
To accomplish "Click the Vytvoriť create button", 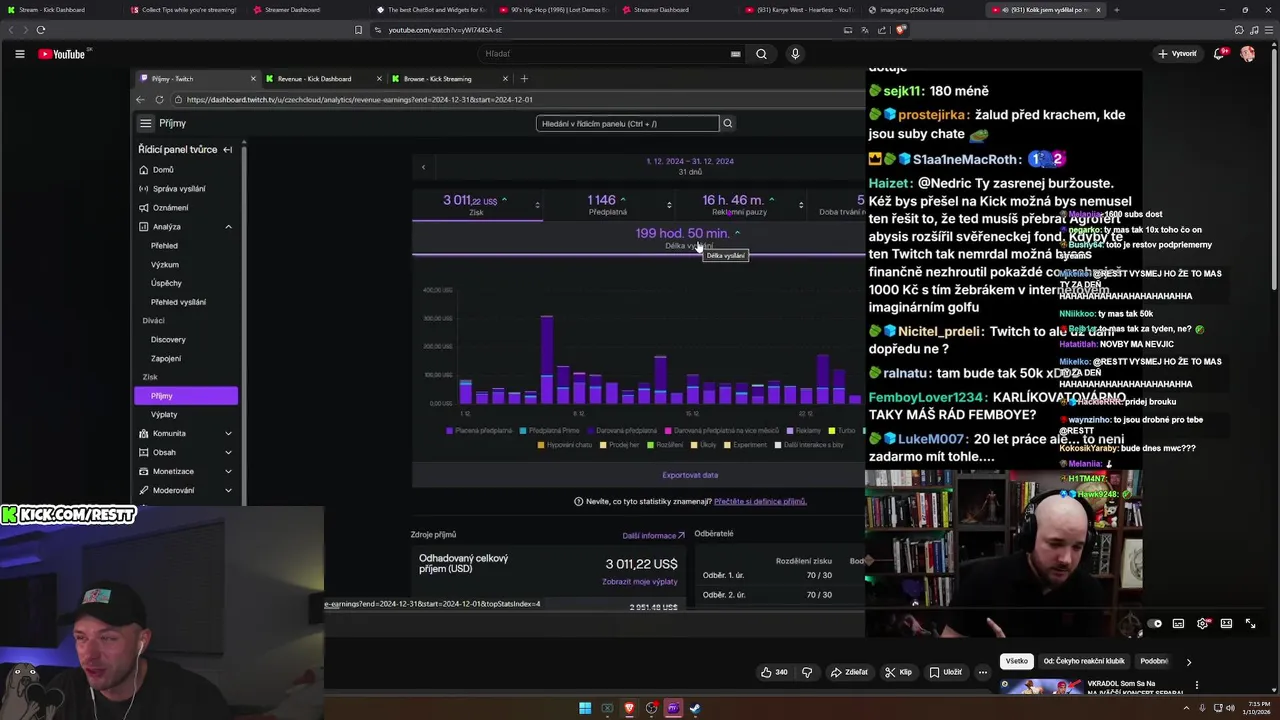I will 1177,54.
